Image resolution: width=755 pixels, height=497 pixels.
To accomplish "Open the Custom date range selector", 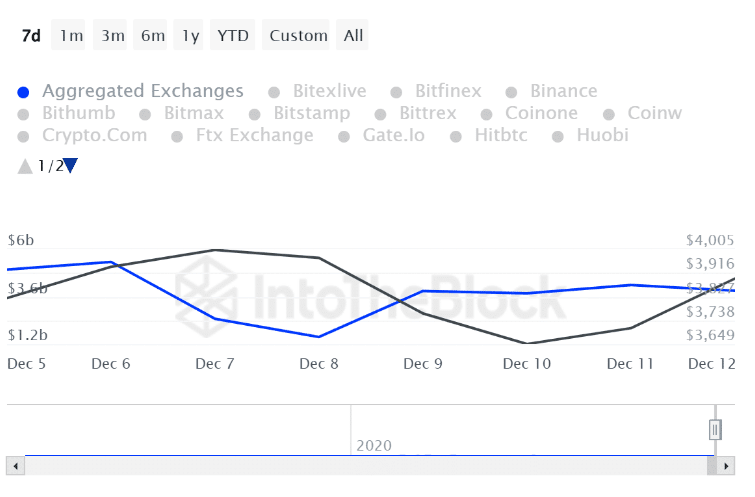I will point(298,36).
